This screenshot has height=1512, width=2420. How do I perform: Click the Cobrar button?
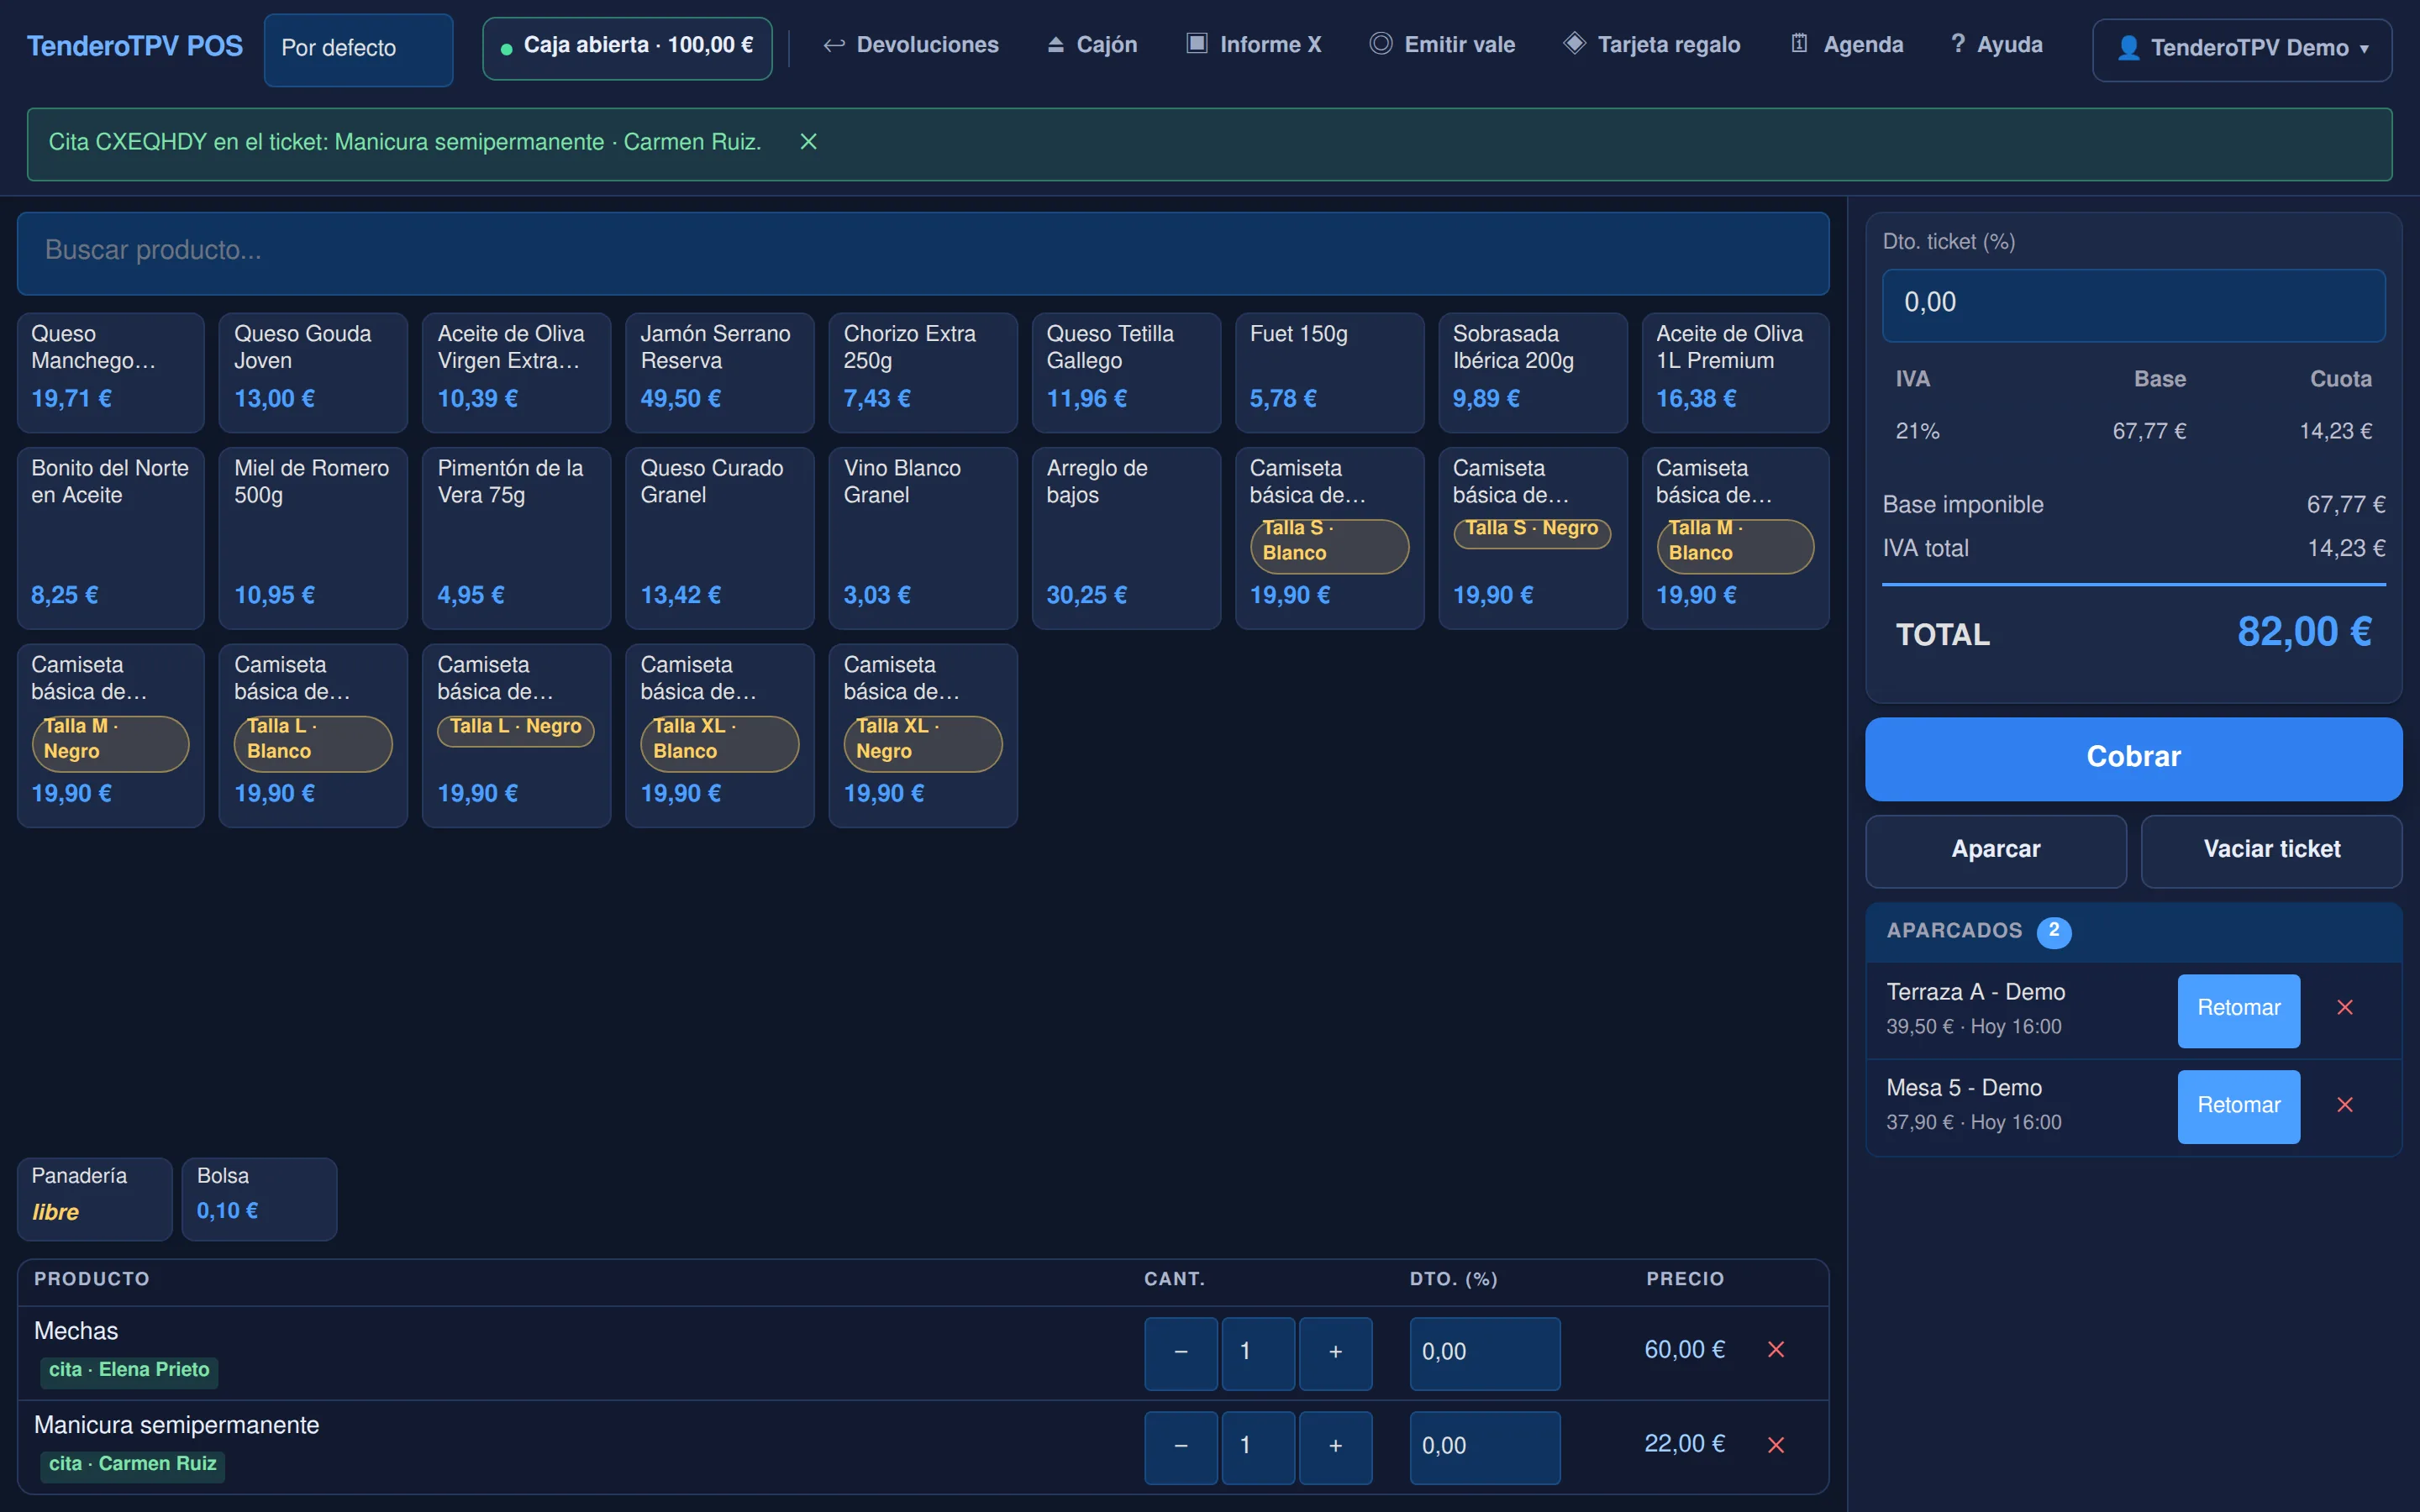(2133, 758)
